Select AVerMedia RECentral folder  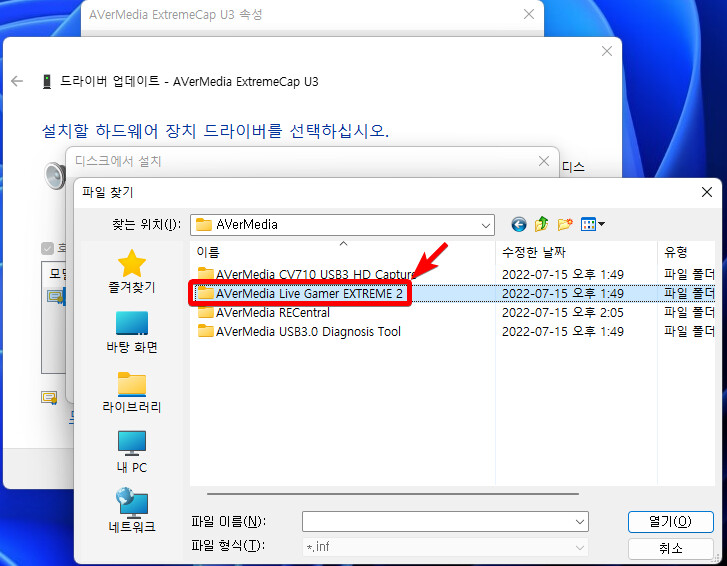pos(263,313)
